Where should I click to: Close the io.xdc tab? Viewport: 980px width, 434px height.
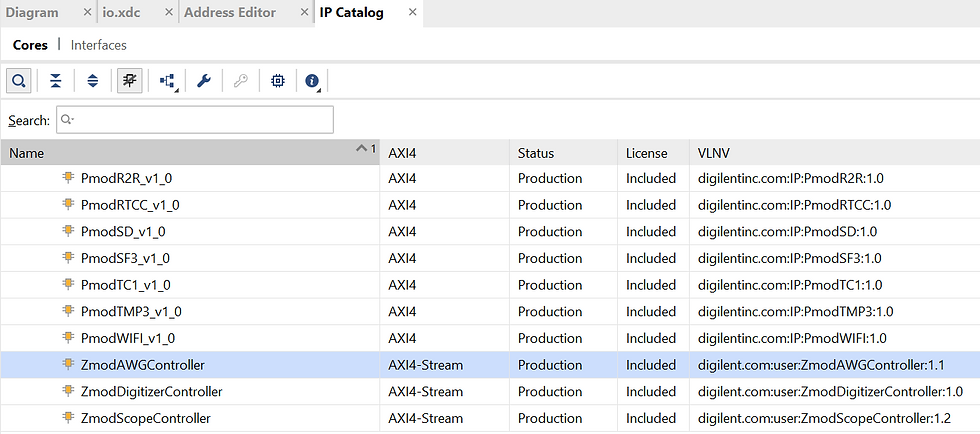pos(169,13)
